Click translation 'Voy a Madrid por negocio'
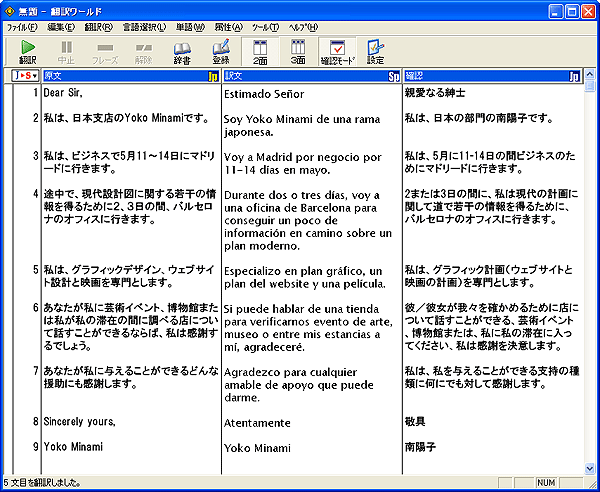 click(x=303, y=163)
